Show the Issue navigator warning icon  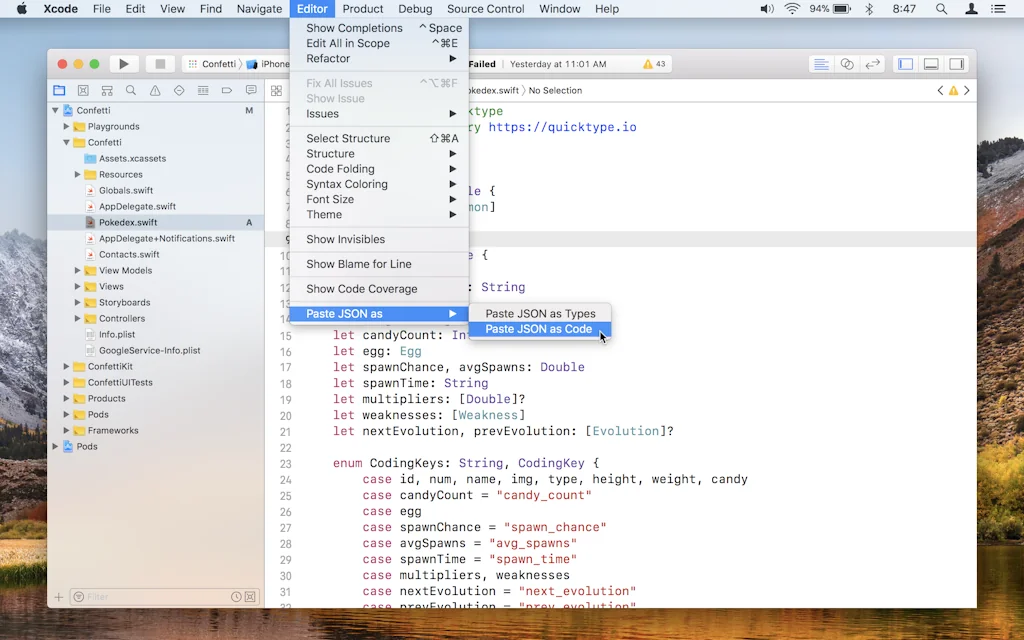(155, 89)
